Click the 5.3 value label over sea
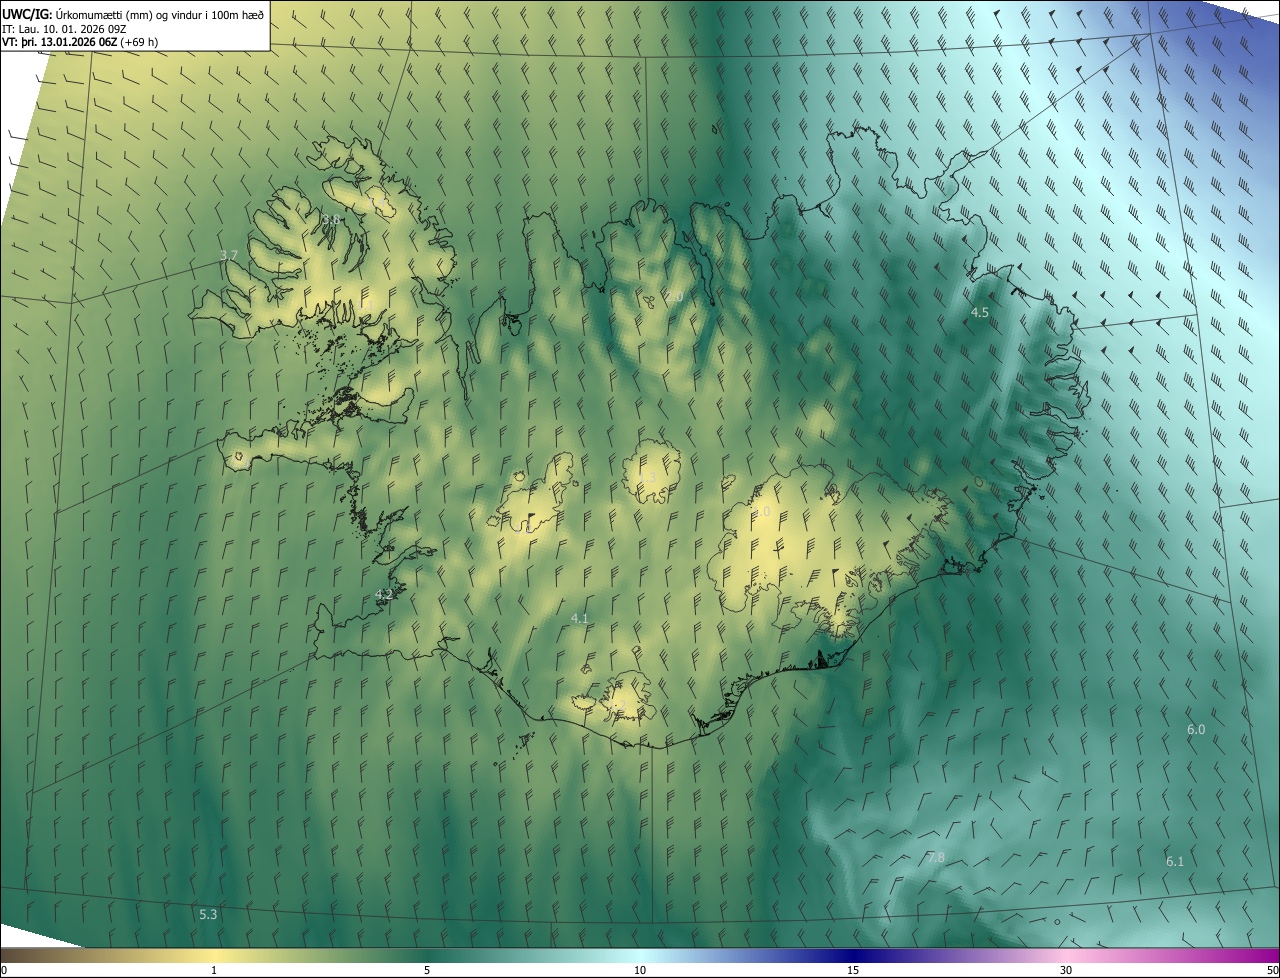Screen dimensions: 1280x978 point(208,914)
